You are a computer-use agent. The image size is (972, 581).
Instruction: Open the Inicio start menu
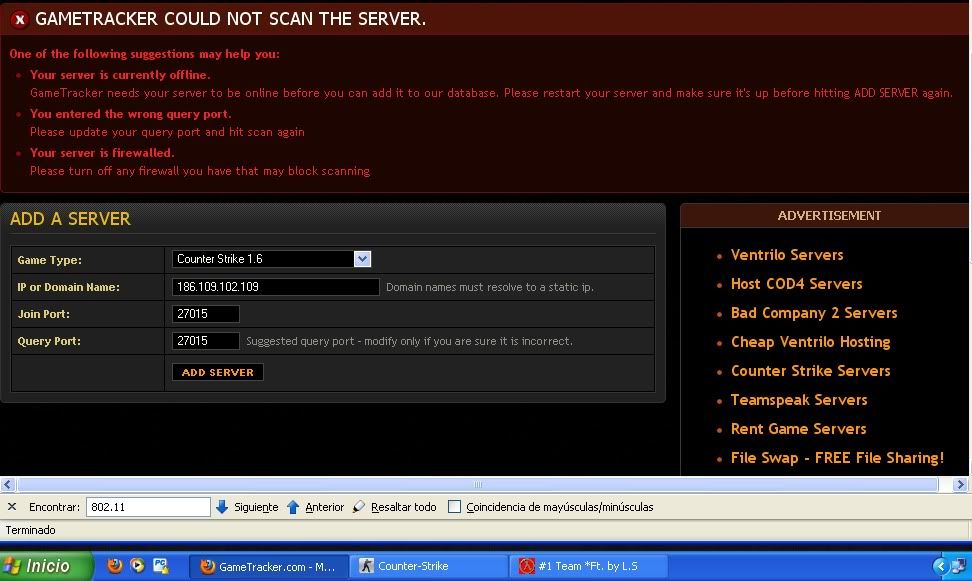(46, 565)
